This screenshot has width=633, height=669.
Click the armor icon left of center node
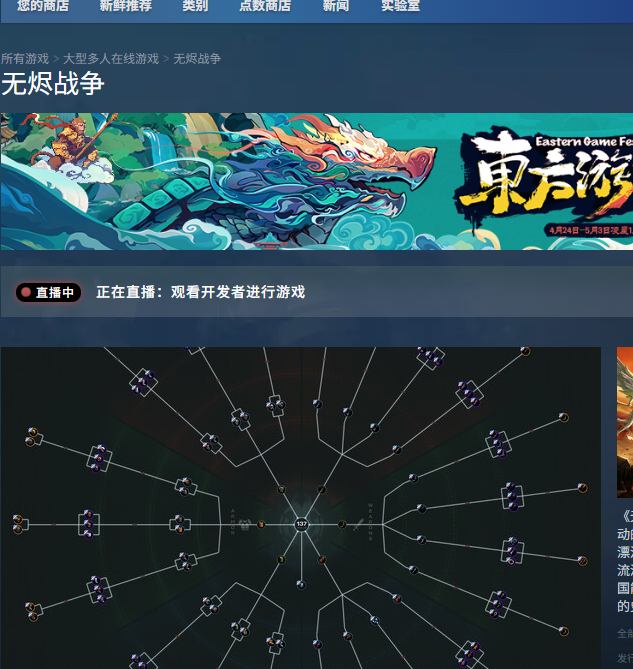(x=245, y=524)
